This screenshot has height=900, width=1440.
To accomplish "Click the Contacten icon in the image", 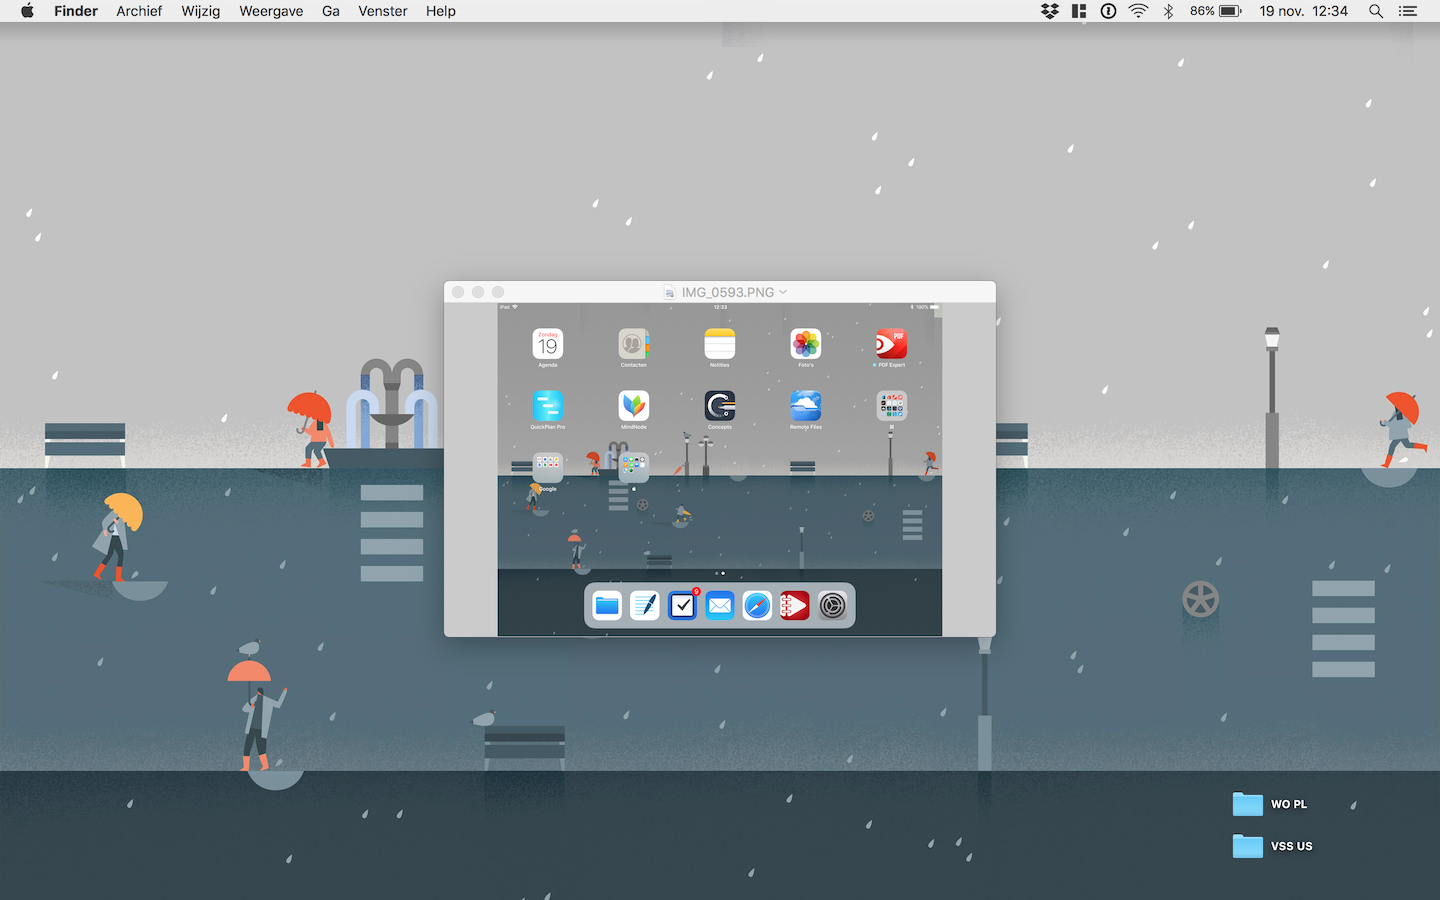I will pos(634,344).
